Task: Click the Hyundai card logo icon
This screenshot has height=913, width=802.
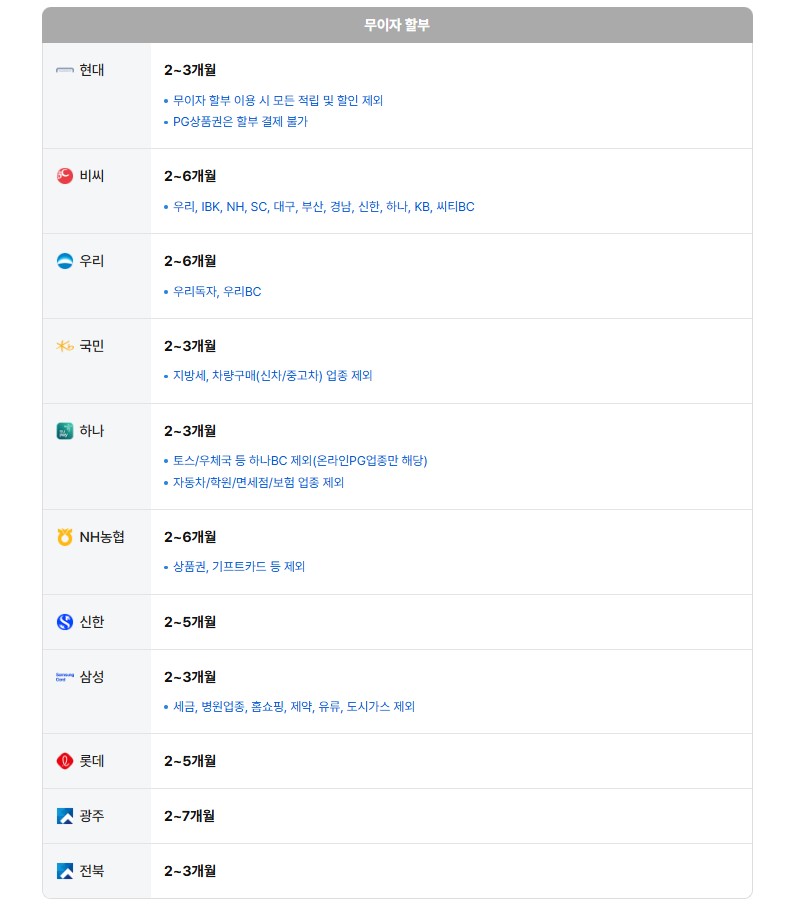Action: point(65,70)
